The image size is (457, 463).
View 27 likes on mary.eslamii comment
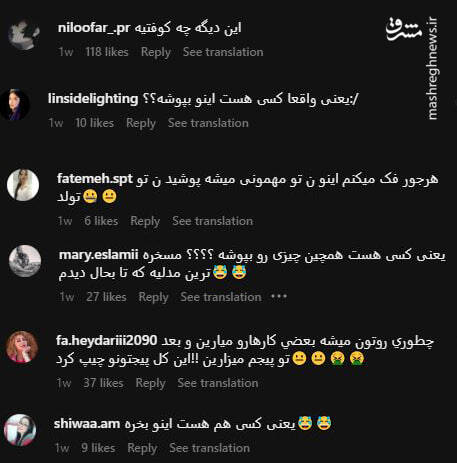[106, 297]
